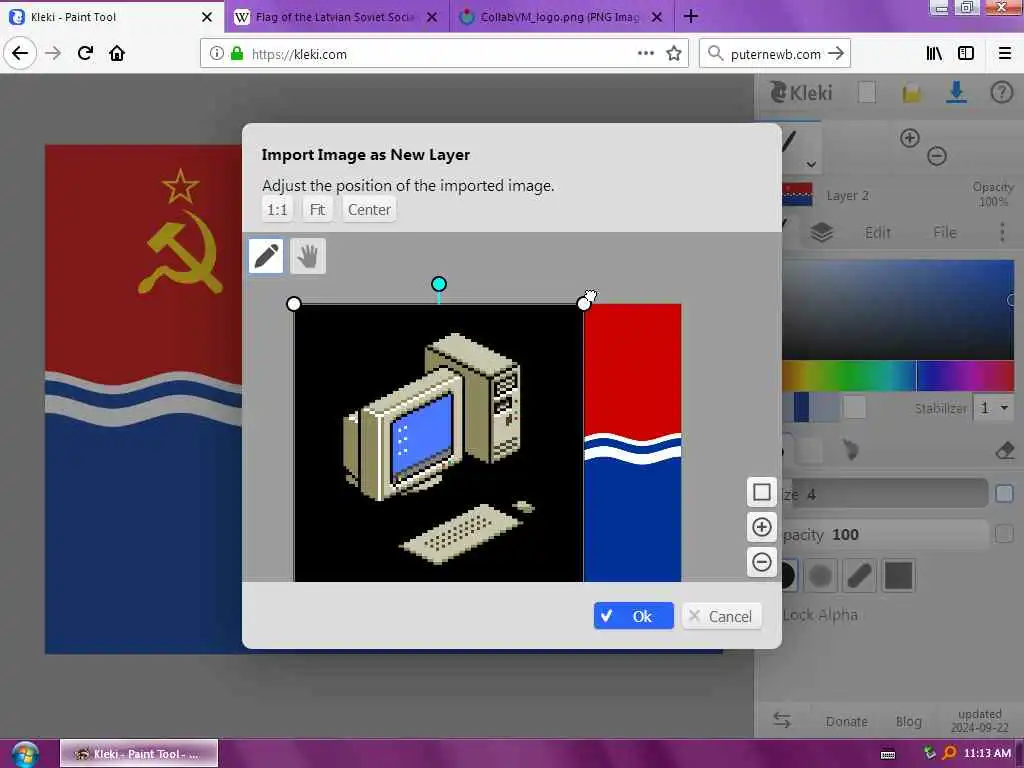Open the browser hamburger menu
This screenshot has height=768, width=1024.
[x=1004, y=53]
